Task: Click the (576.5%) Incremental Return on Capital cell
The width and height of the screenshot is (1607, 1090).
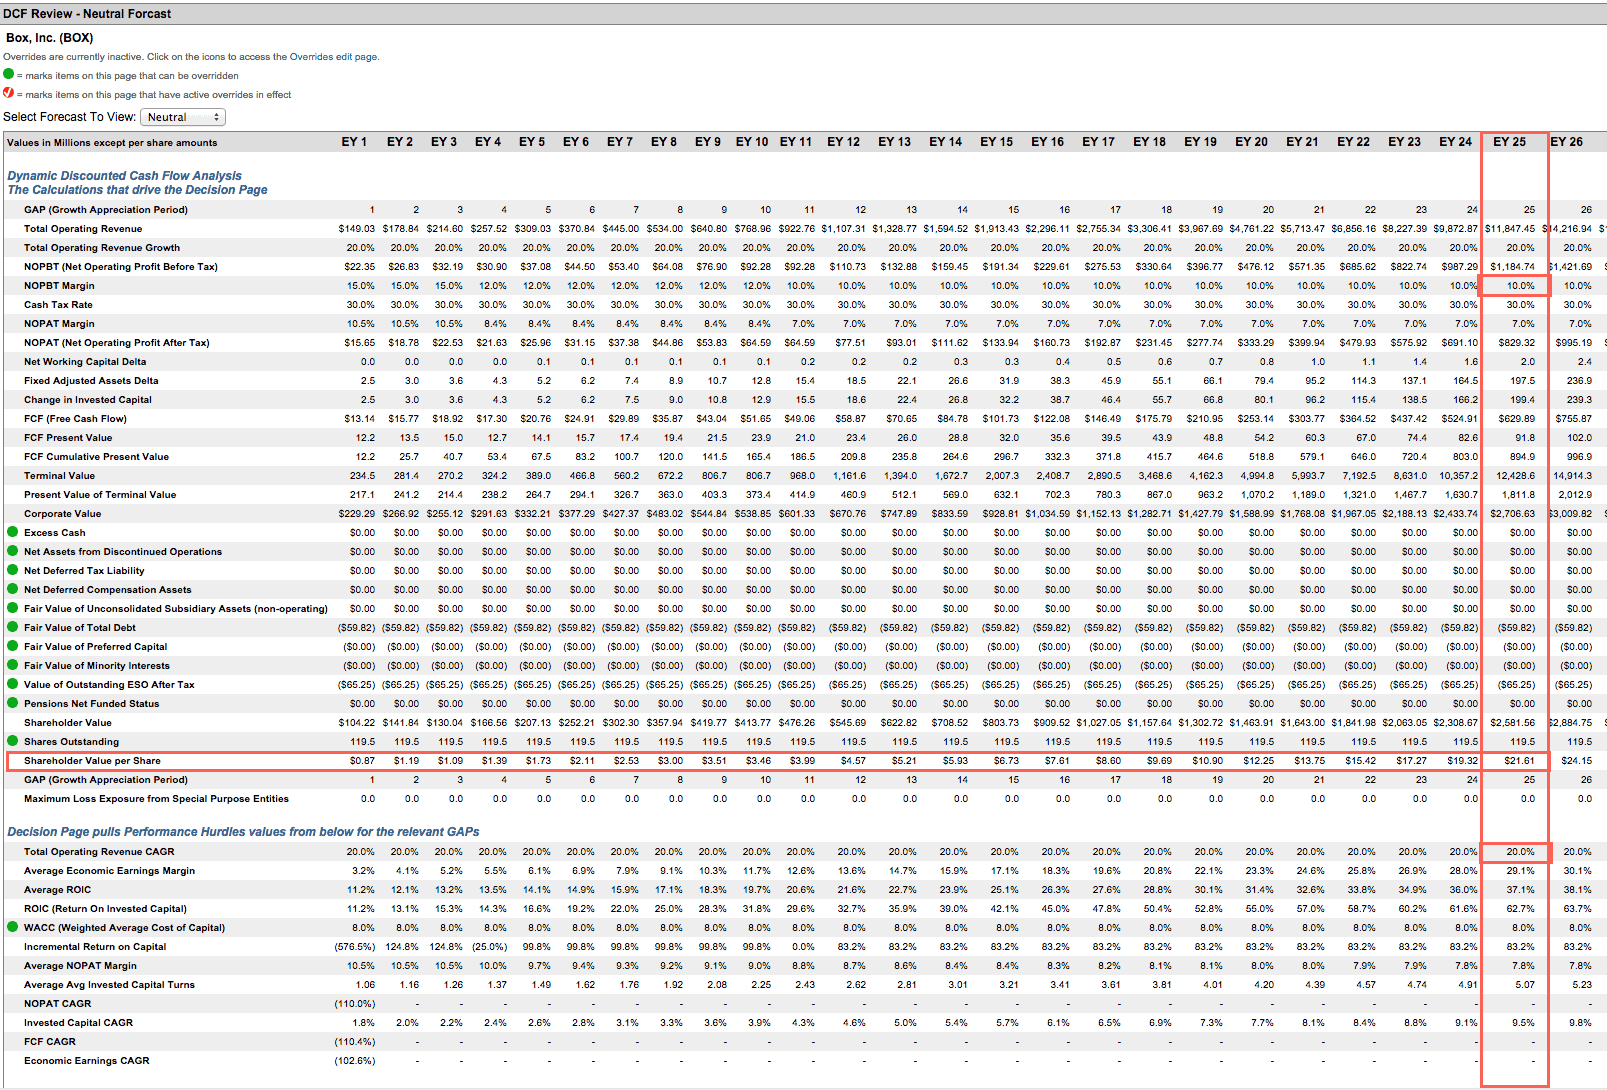Action: pos(355,947)
